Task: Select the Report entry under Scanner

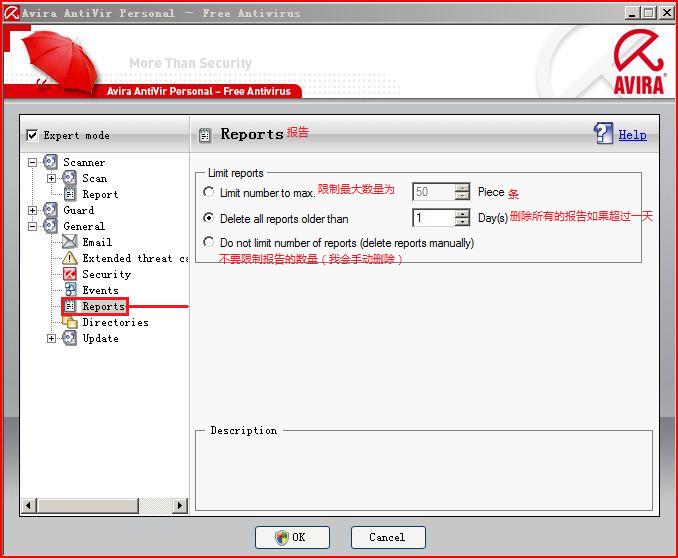Action: (100, 195)
